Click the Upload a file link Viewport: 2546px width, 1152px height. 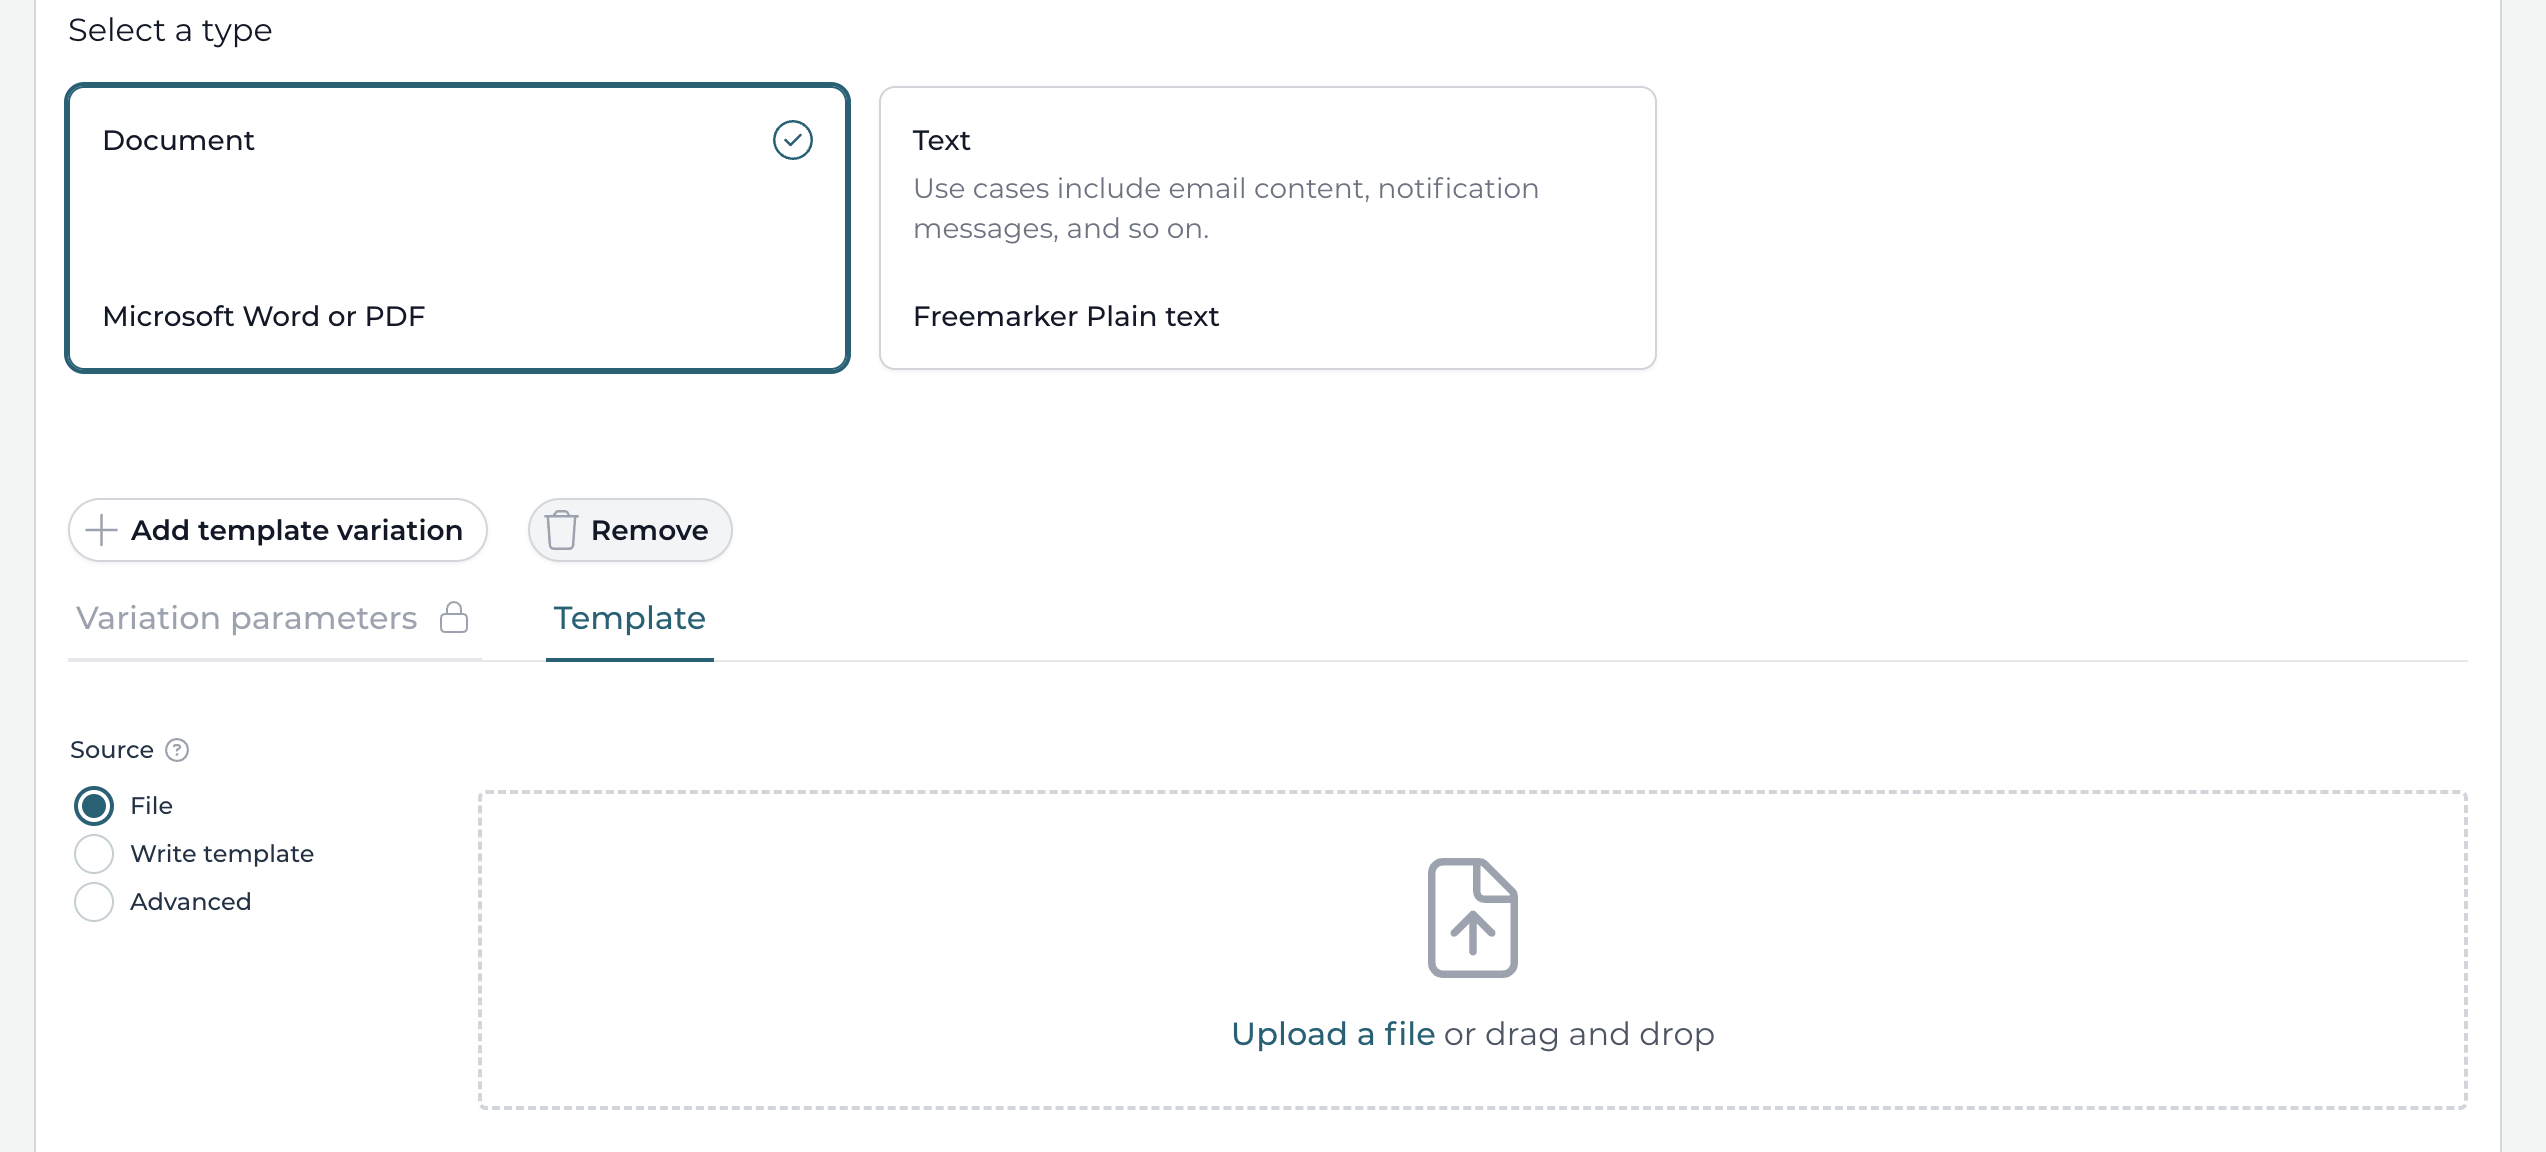pyautogui.click(x=1332, y=1034)
